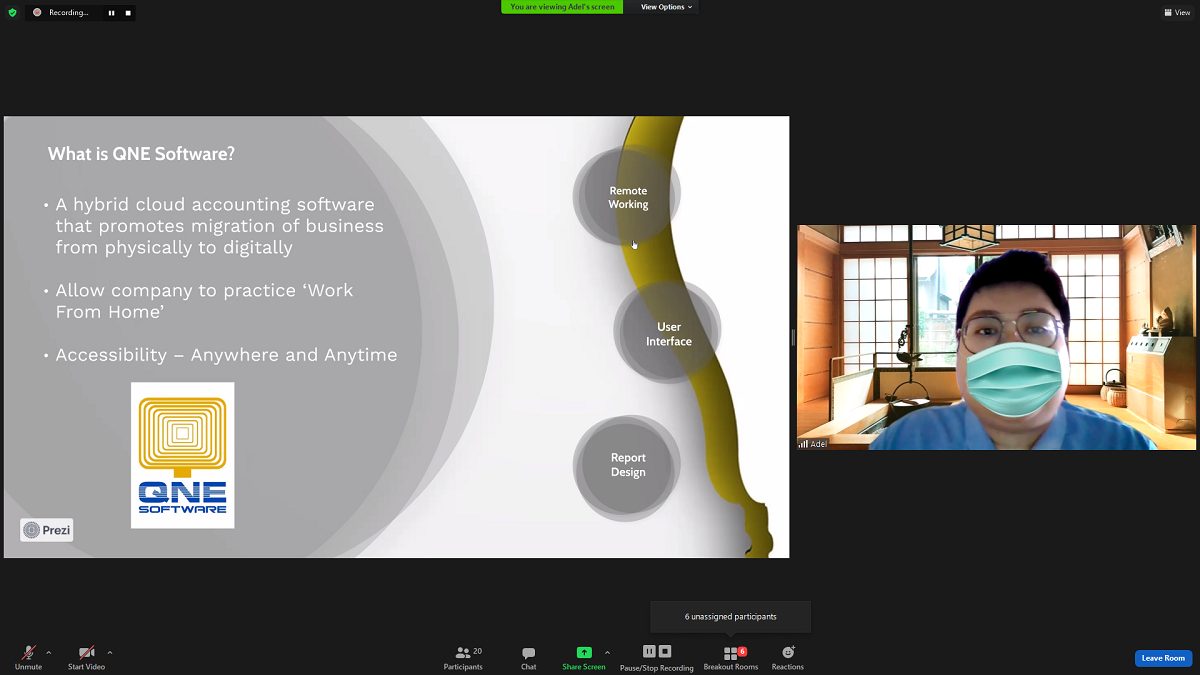Click Adel's video thumbnail
The height and width of the screenshot is (675, 1200).
996,337
